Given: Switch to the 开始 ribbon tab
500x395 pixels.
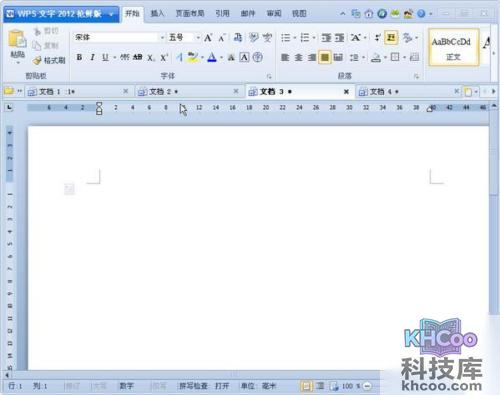Looking at the screenshot, I should click(132, 14).
